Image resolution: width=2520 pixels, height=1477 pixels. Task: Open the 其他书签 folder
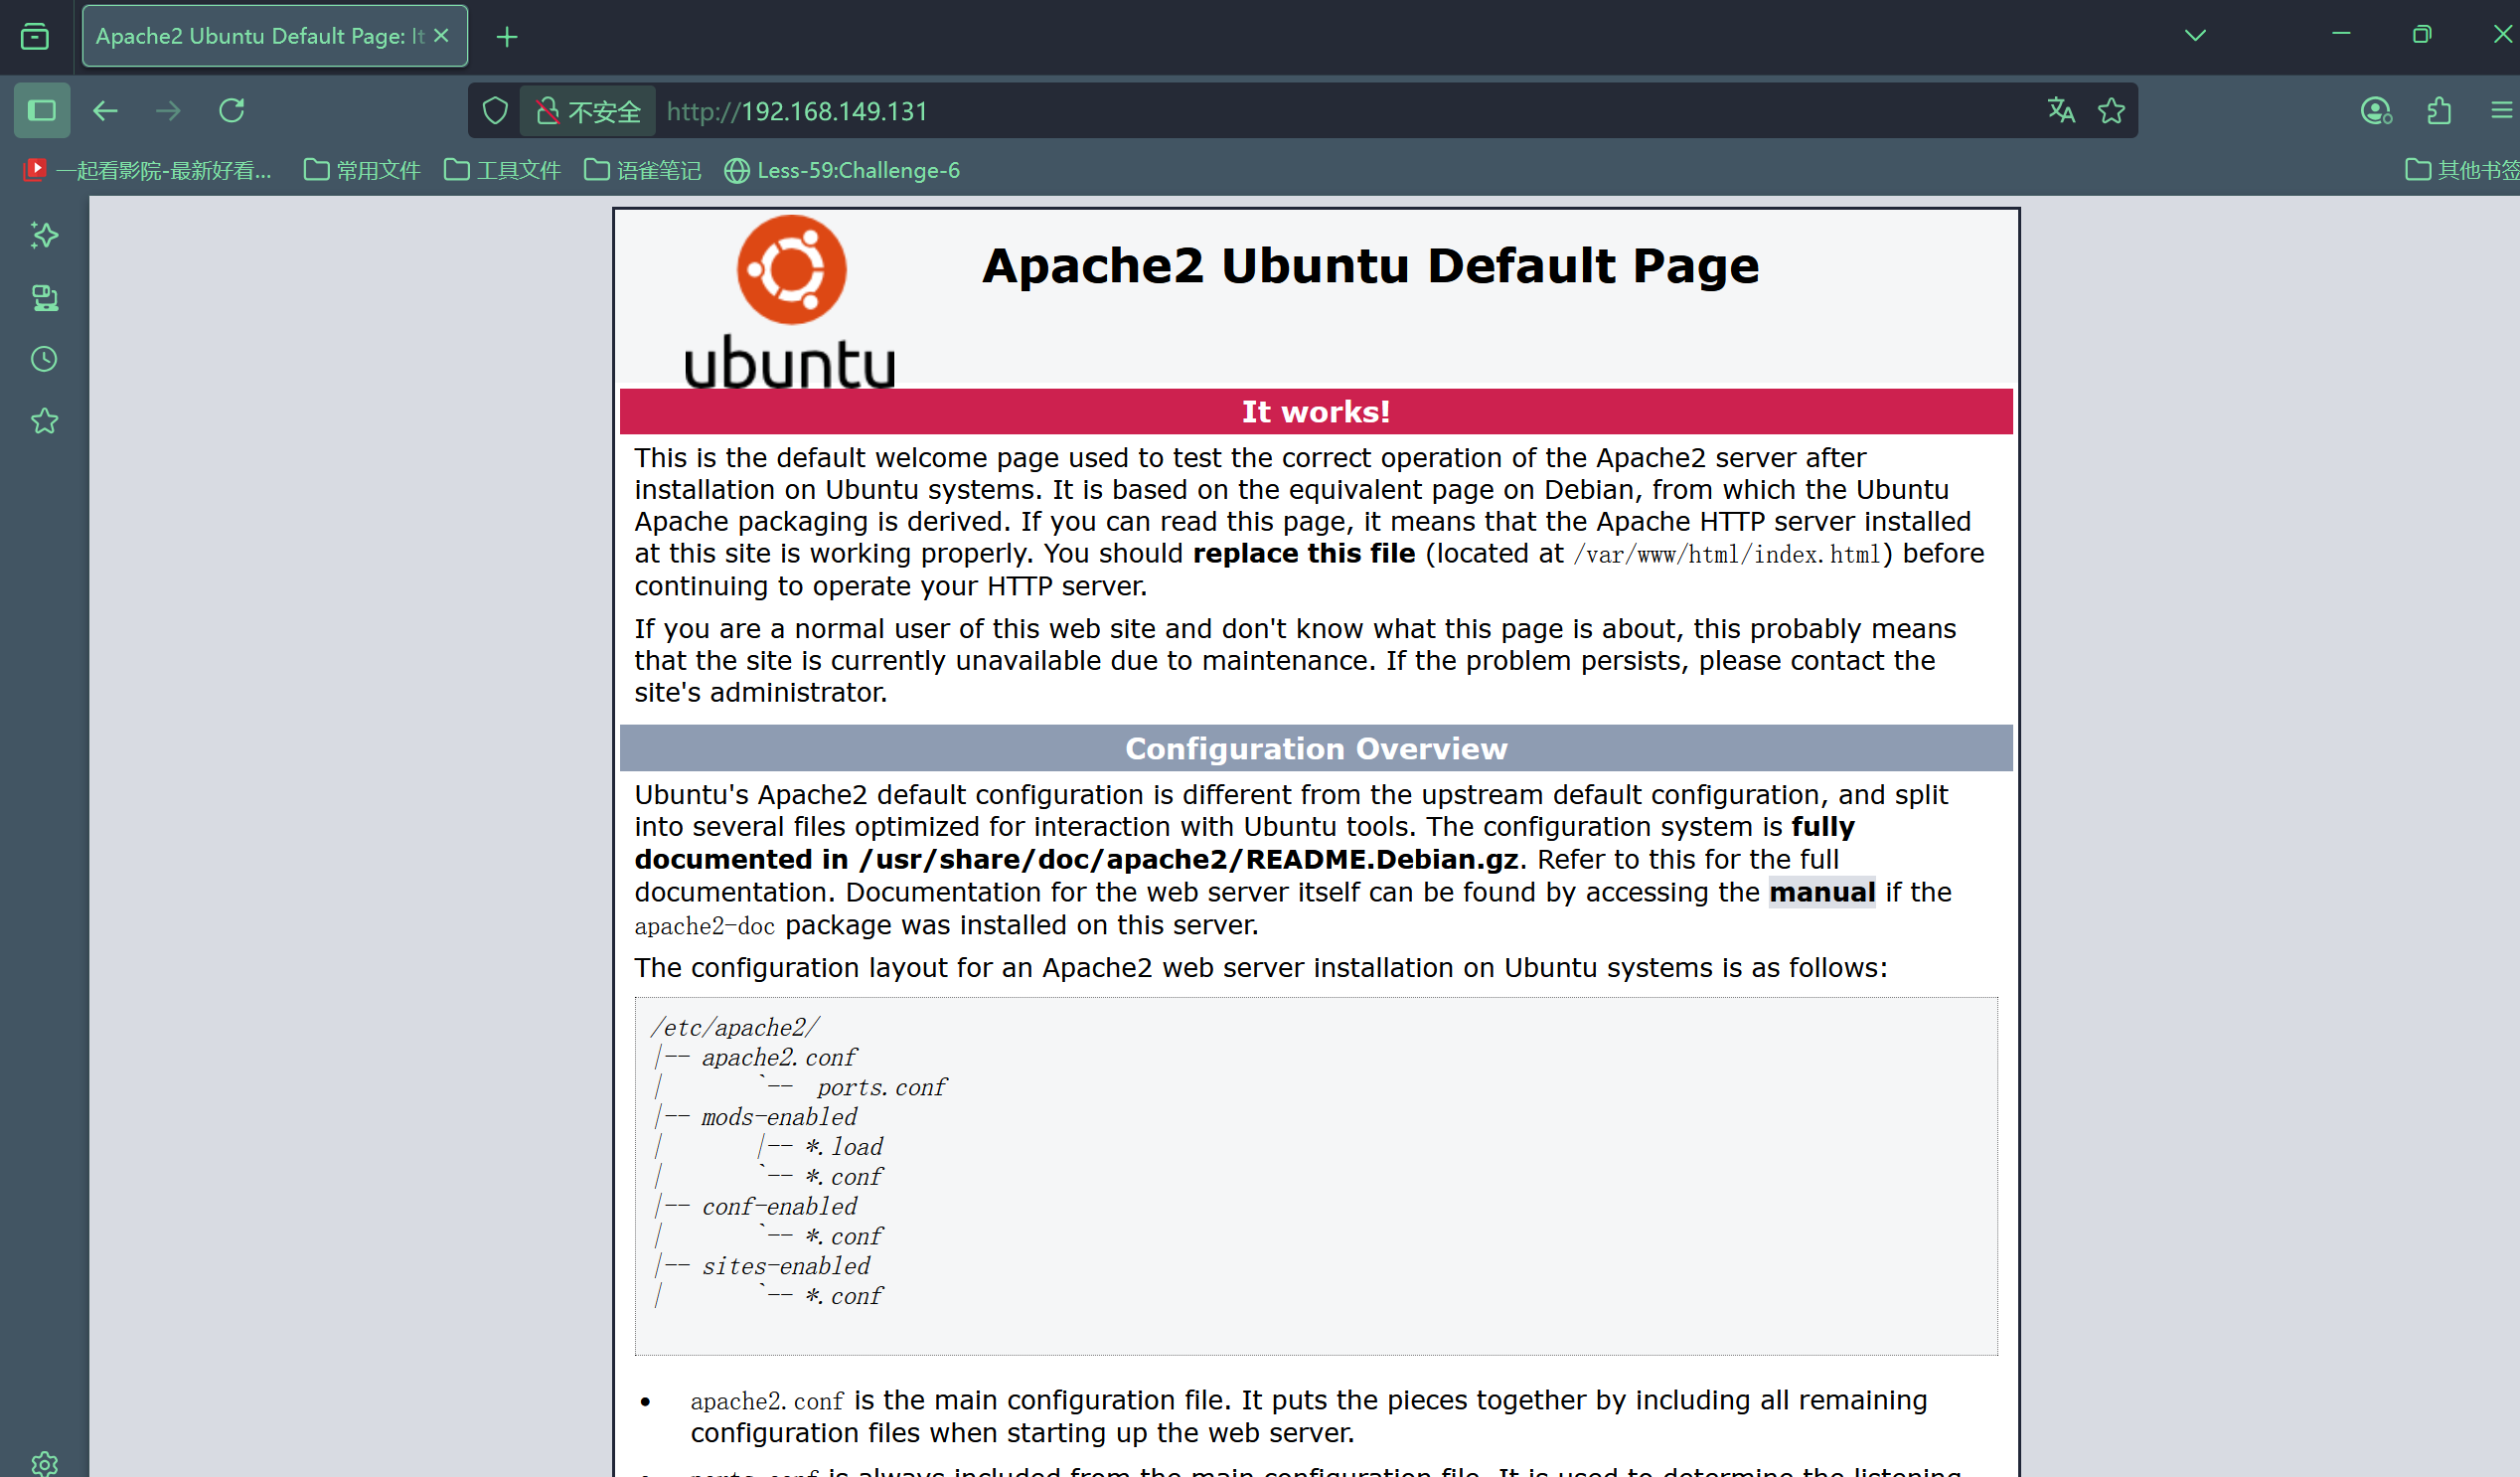point(2462,170)
